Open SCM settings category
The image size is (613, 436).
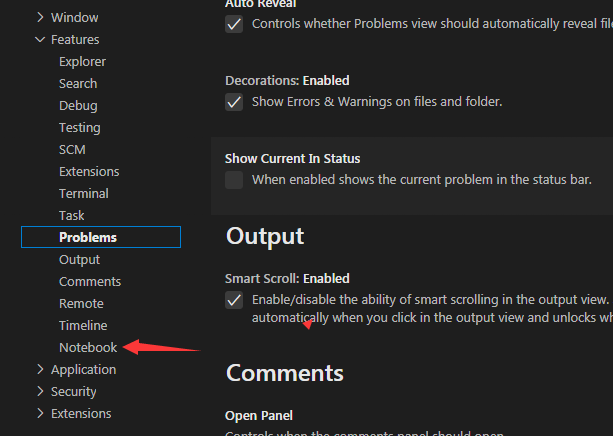coord(72,150)
